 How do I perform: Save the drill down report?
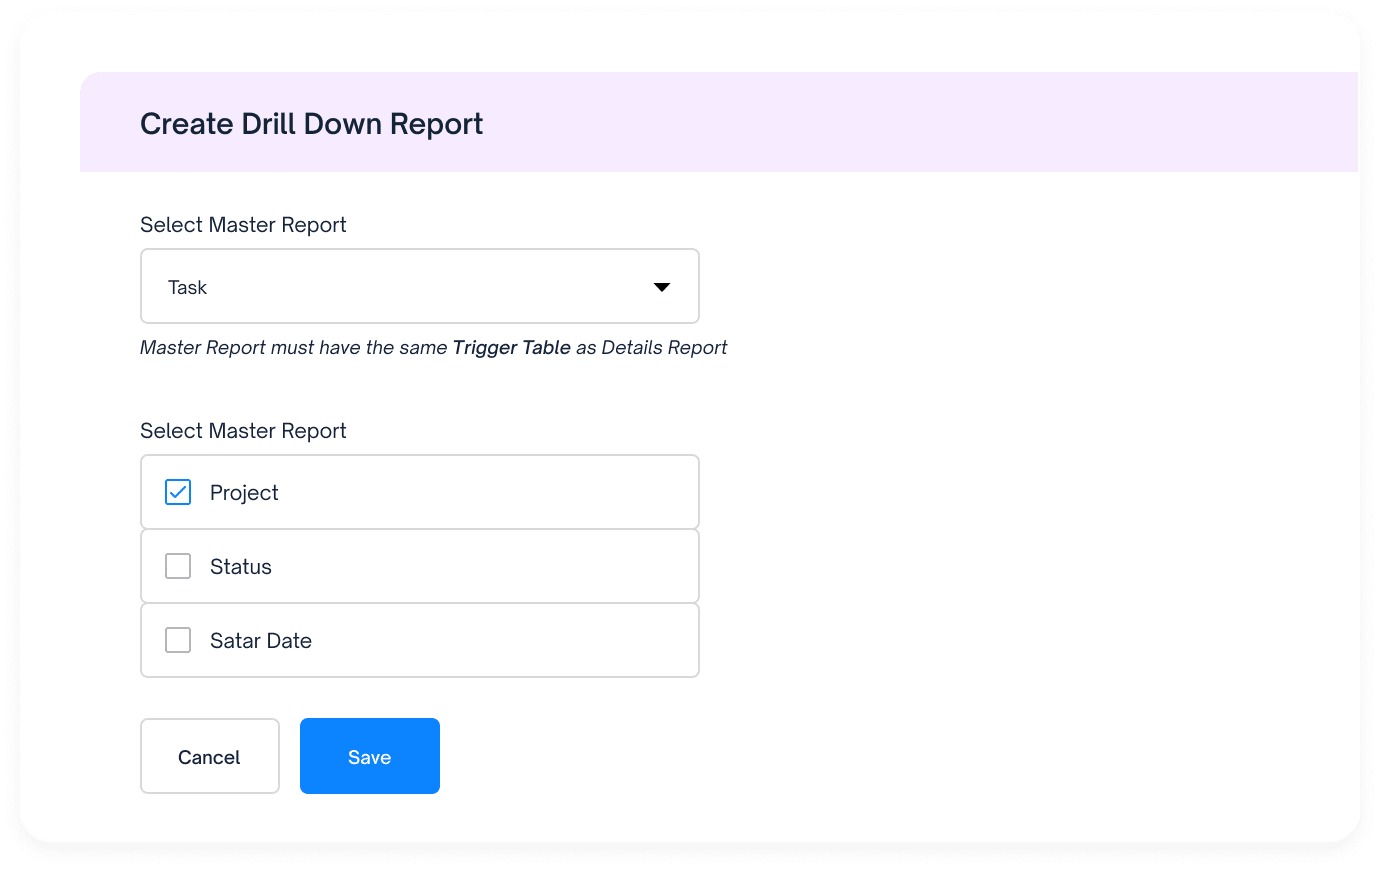pyautogui.click(x=370, y=756)
